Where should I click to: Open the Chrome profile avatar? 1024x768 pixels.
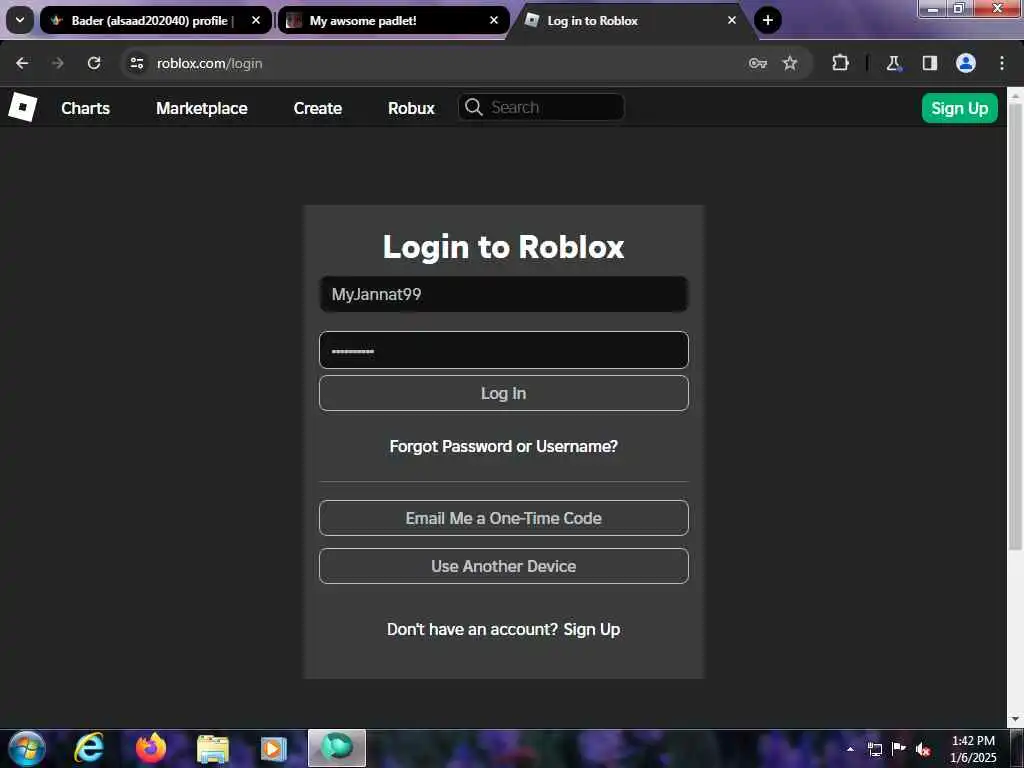click(966, 63)
